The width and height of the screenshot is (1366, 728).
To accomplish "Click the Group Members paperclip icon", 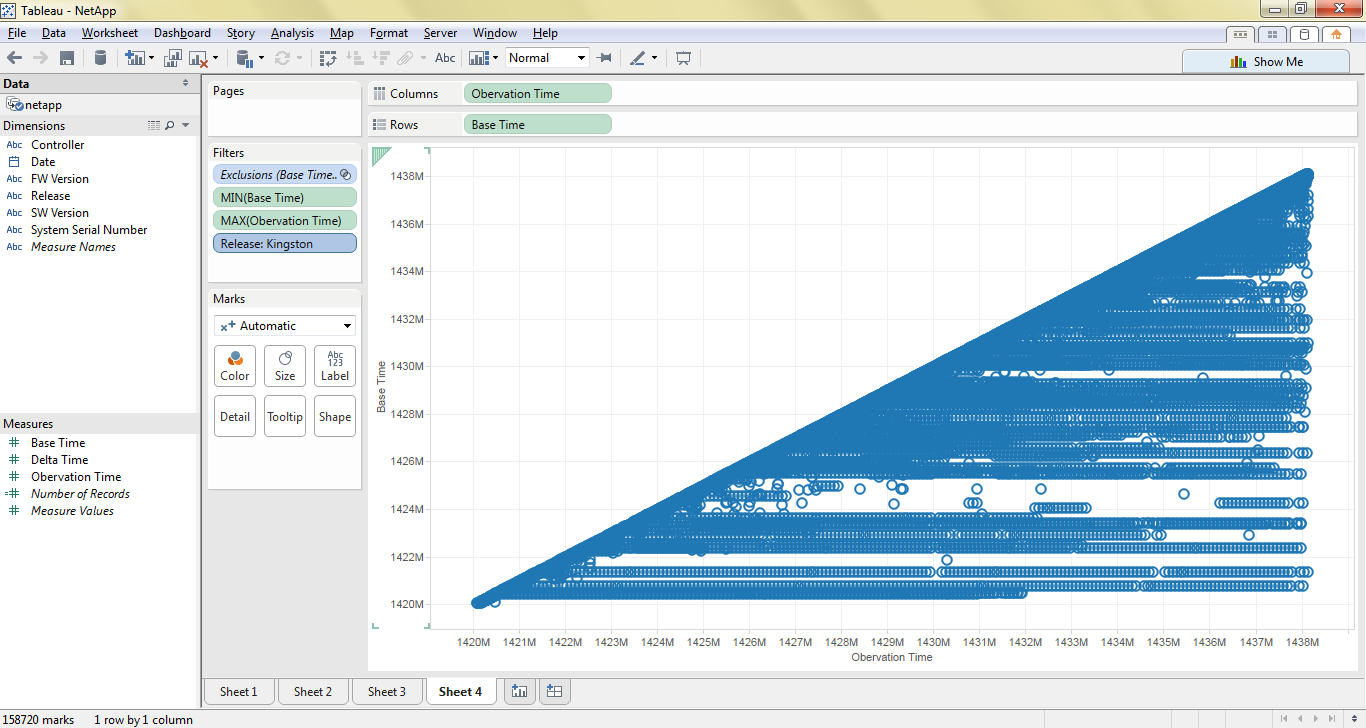I will (405, 58).
